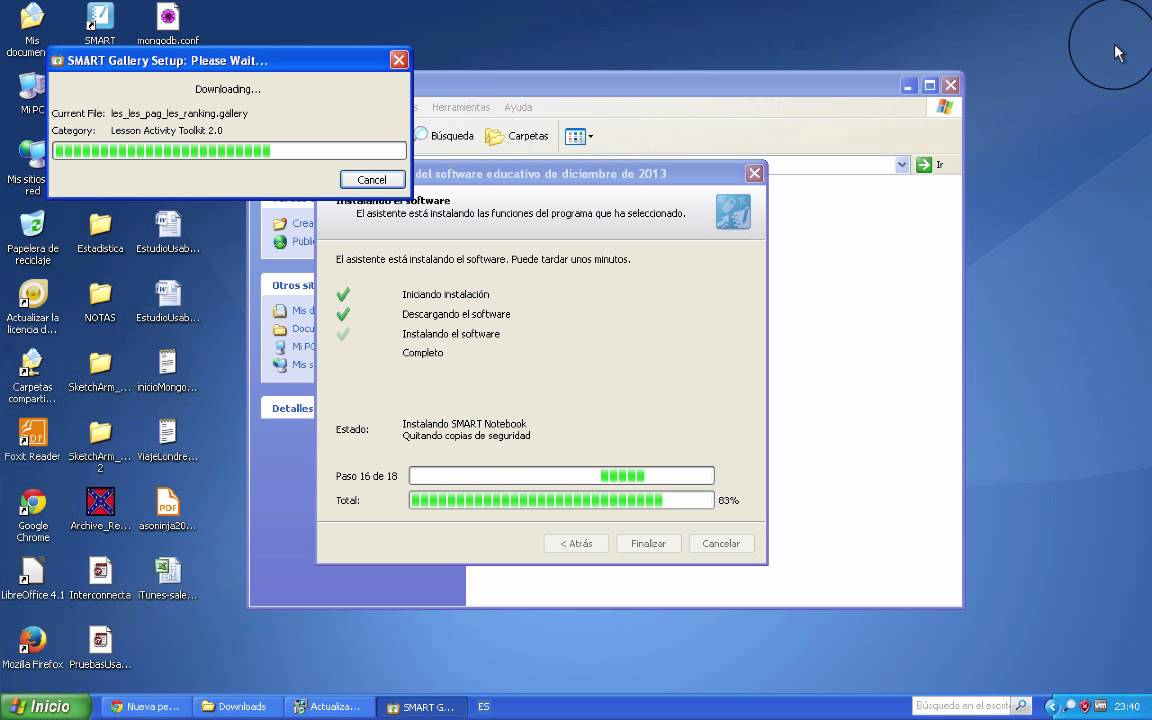Click Búsqueda toolbar button in Explorer
Image resolution: width=1152 pixels, height=720 pixels.
point(444,136)
